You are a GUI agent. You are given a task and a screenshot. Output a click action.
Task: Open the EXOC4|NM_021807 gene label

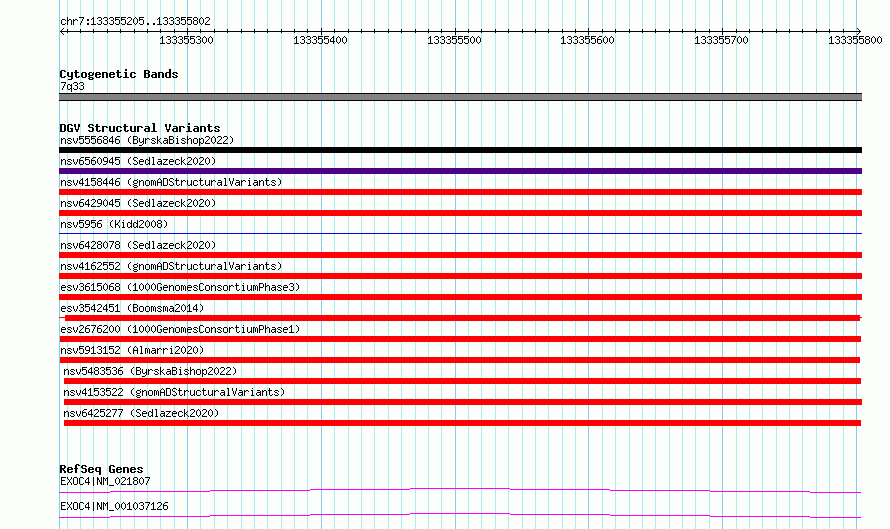pos(105,481)
